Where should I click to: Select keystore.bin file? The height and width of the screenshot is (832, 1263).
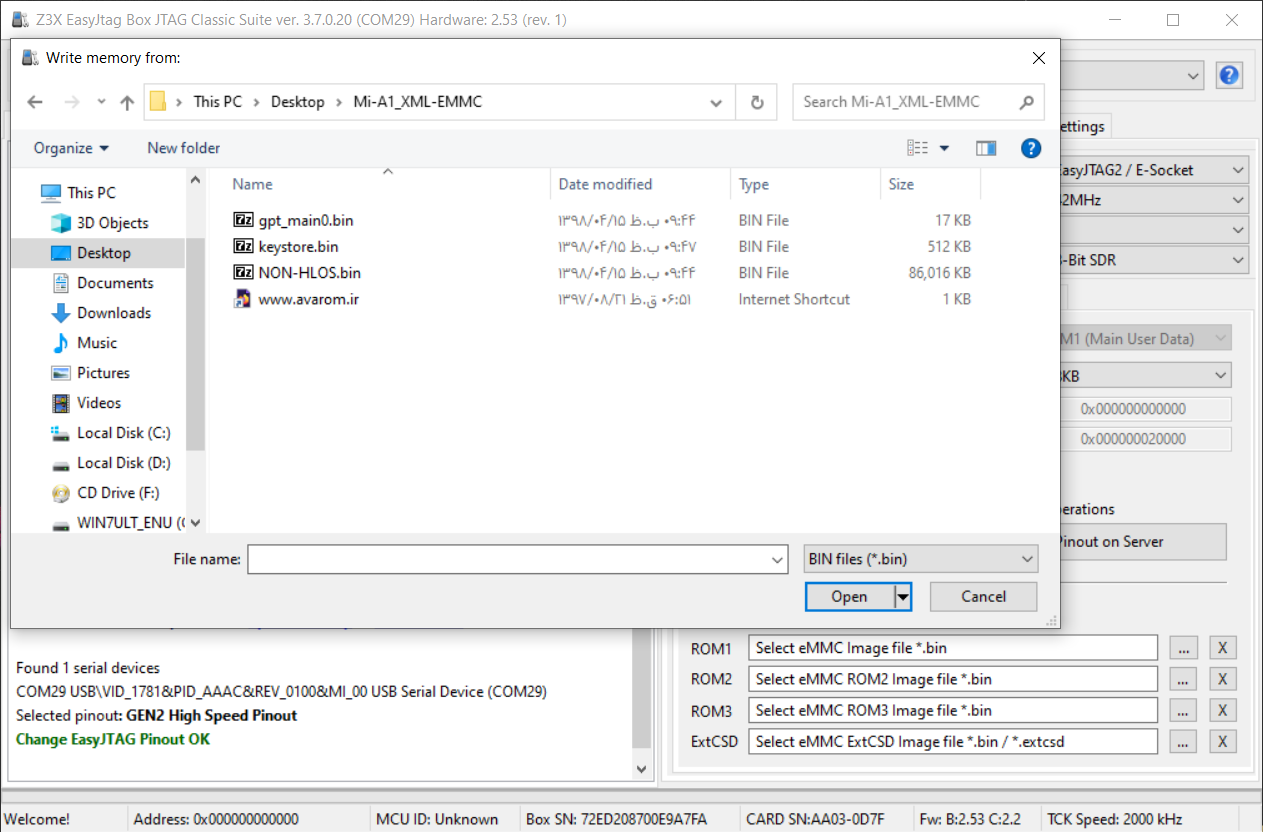click(297, 246)
